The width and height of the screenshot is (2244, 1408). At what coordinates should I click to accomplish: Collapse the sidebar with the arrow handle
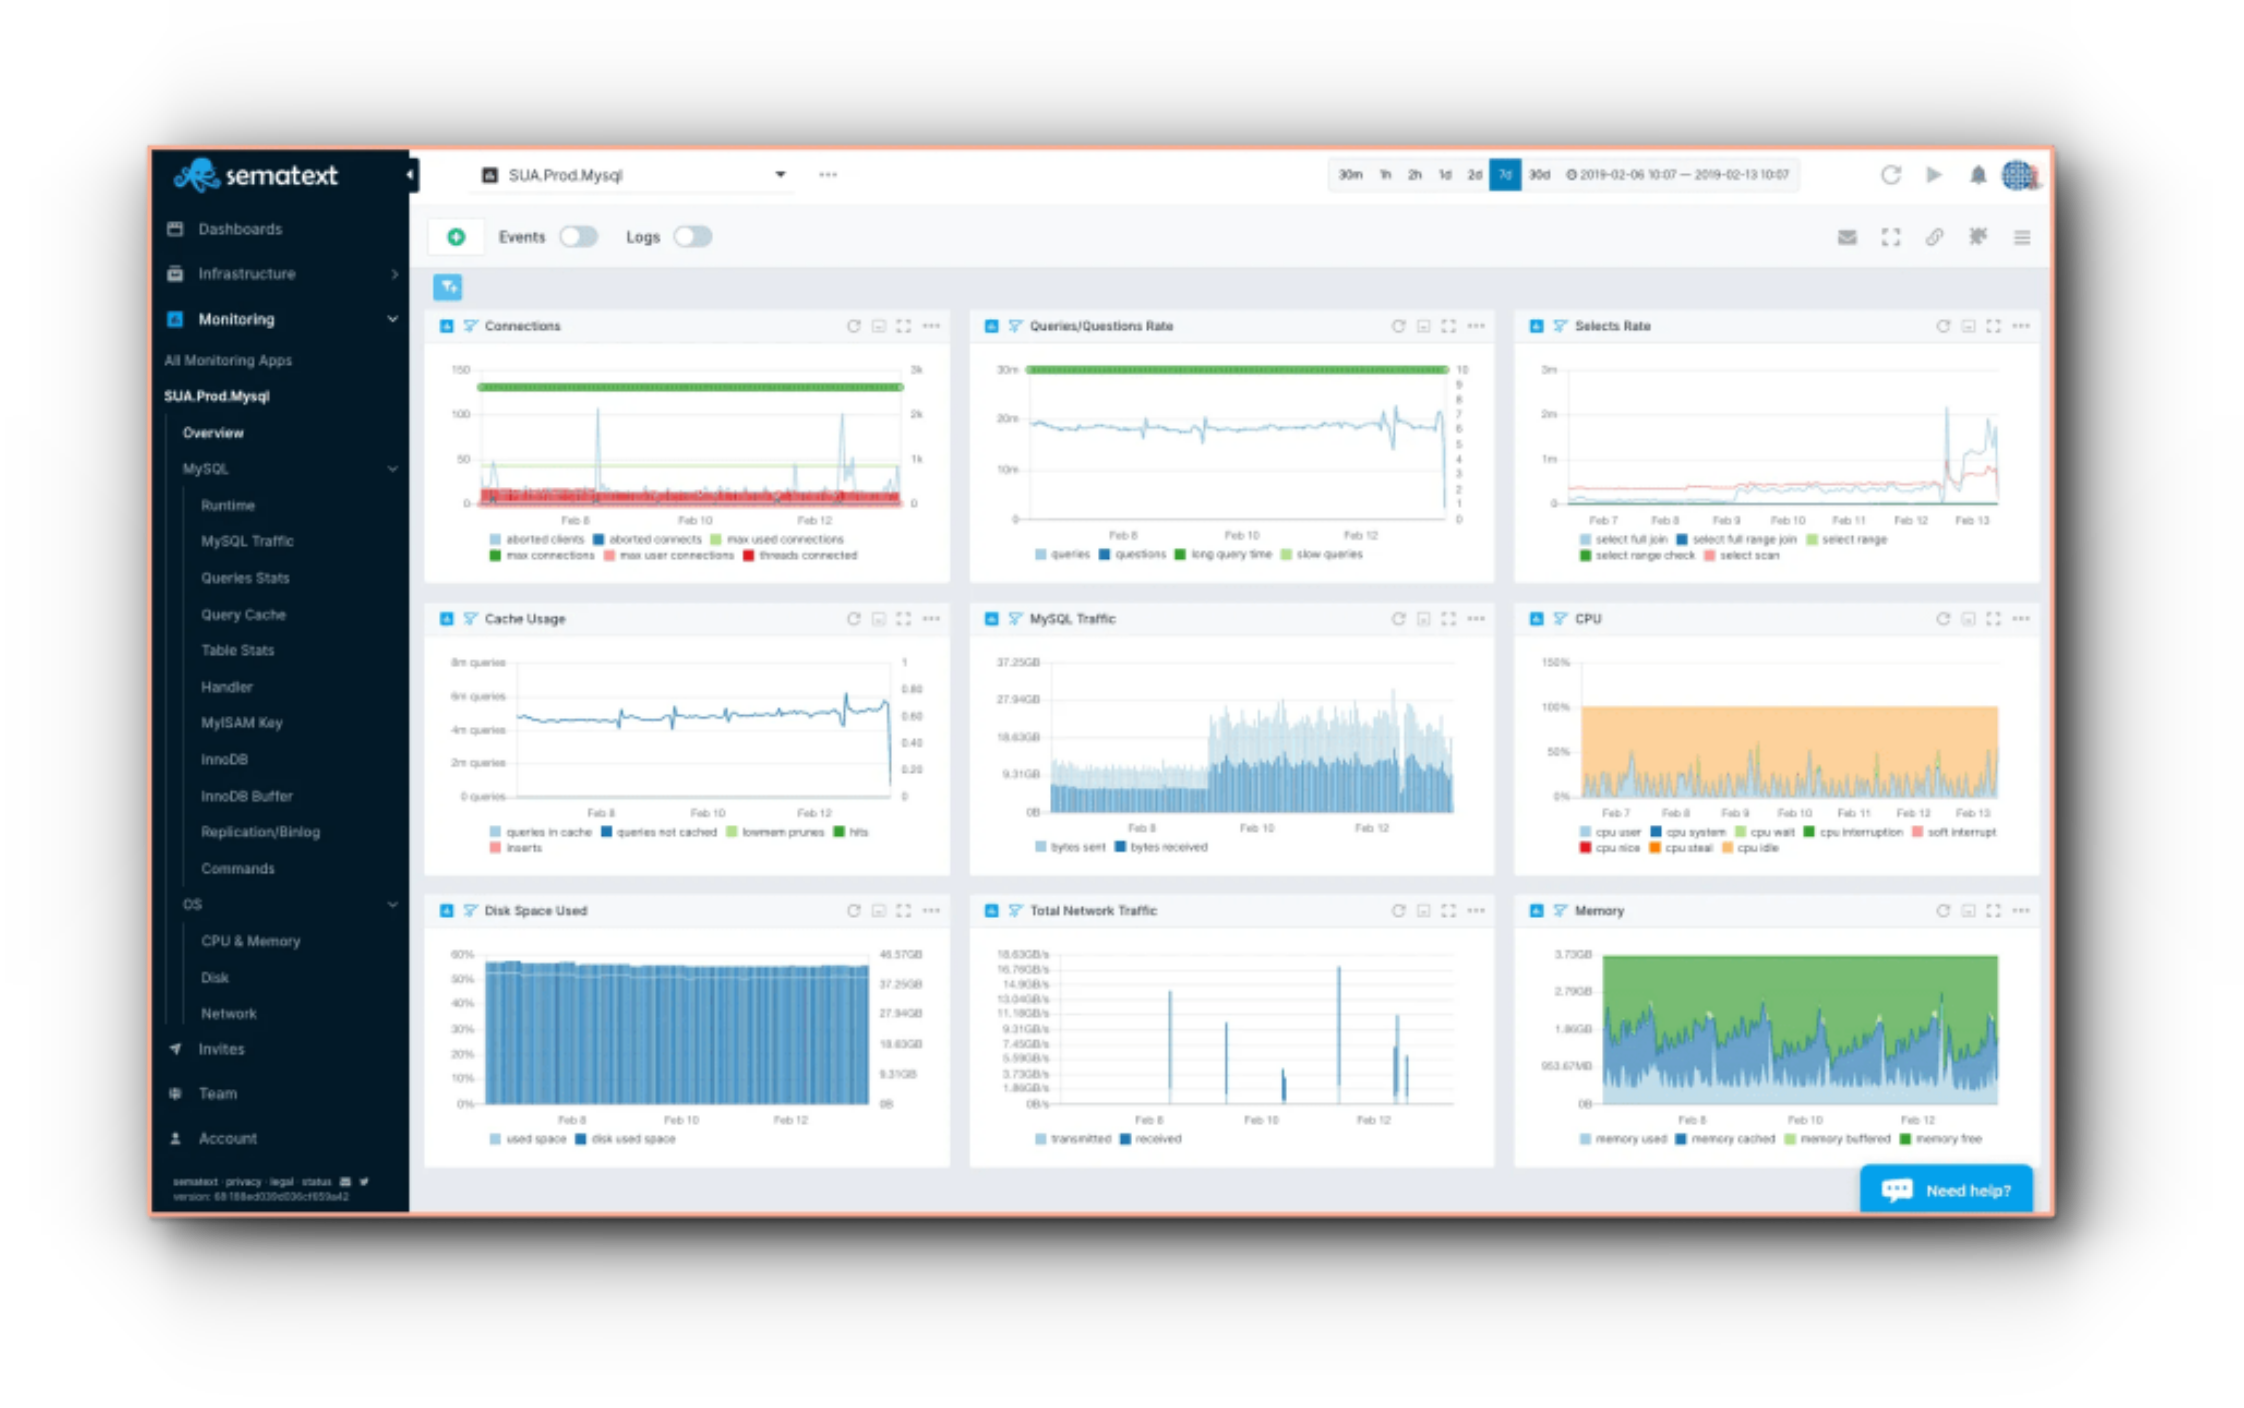click(410, 175)
